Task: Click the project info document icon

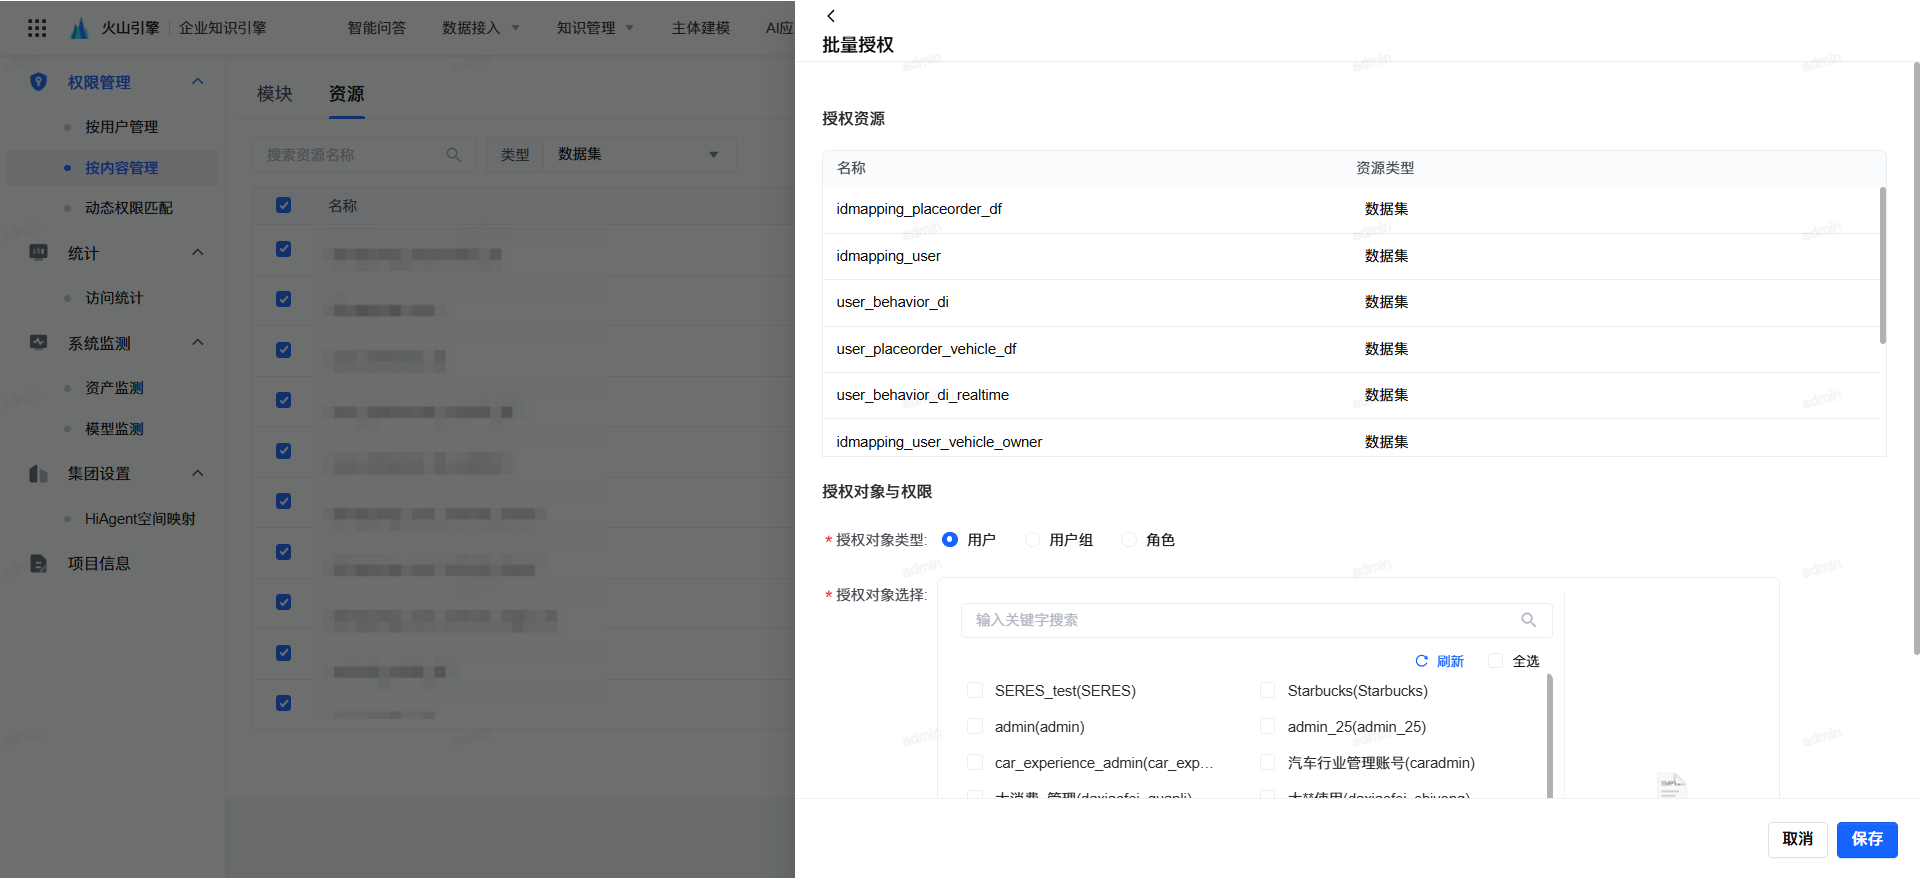Action: click(x=38, y=563)
